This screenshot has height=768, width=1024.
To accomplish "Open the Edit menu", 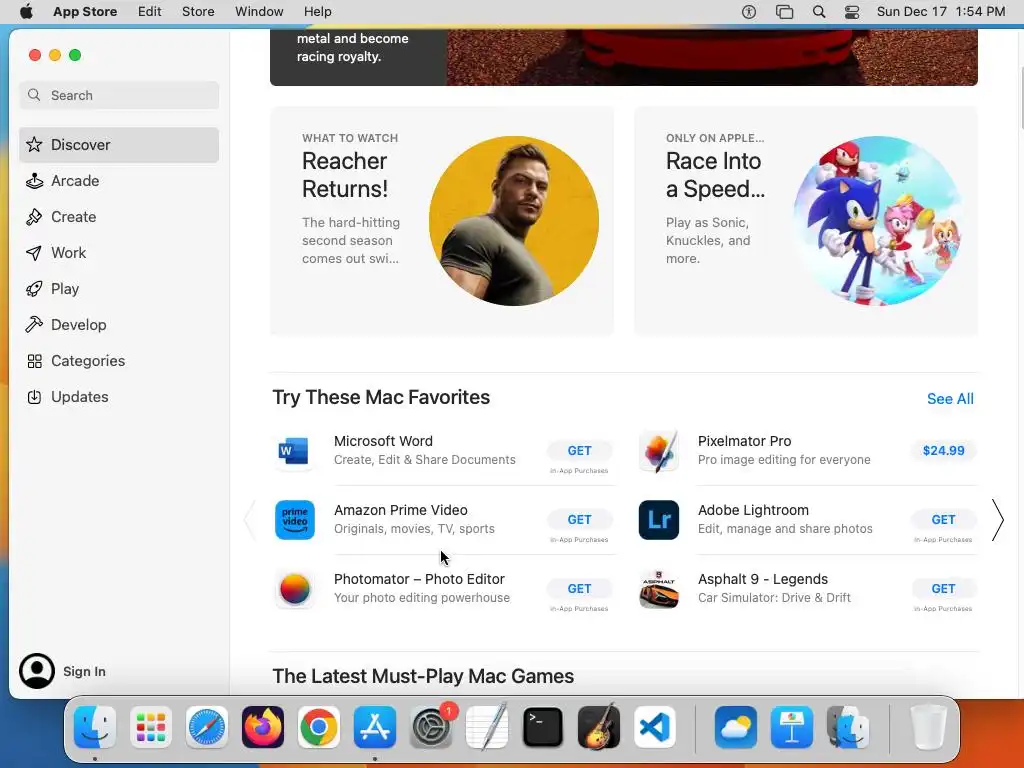I will (x=150, y=12).
